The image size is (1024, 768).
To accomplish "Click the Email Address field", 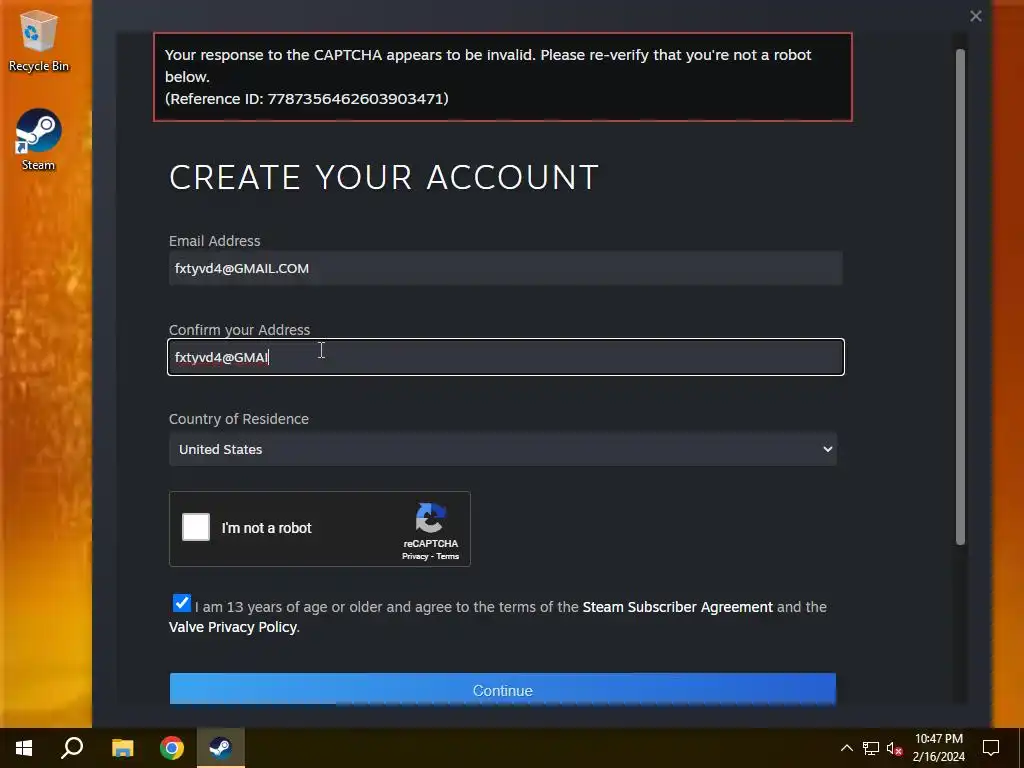I will (x=505, y=268).
